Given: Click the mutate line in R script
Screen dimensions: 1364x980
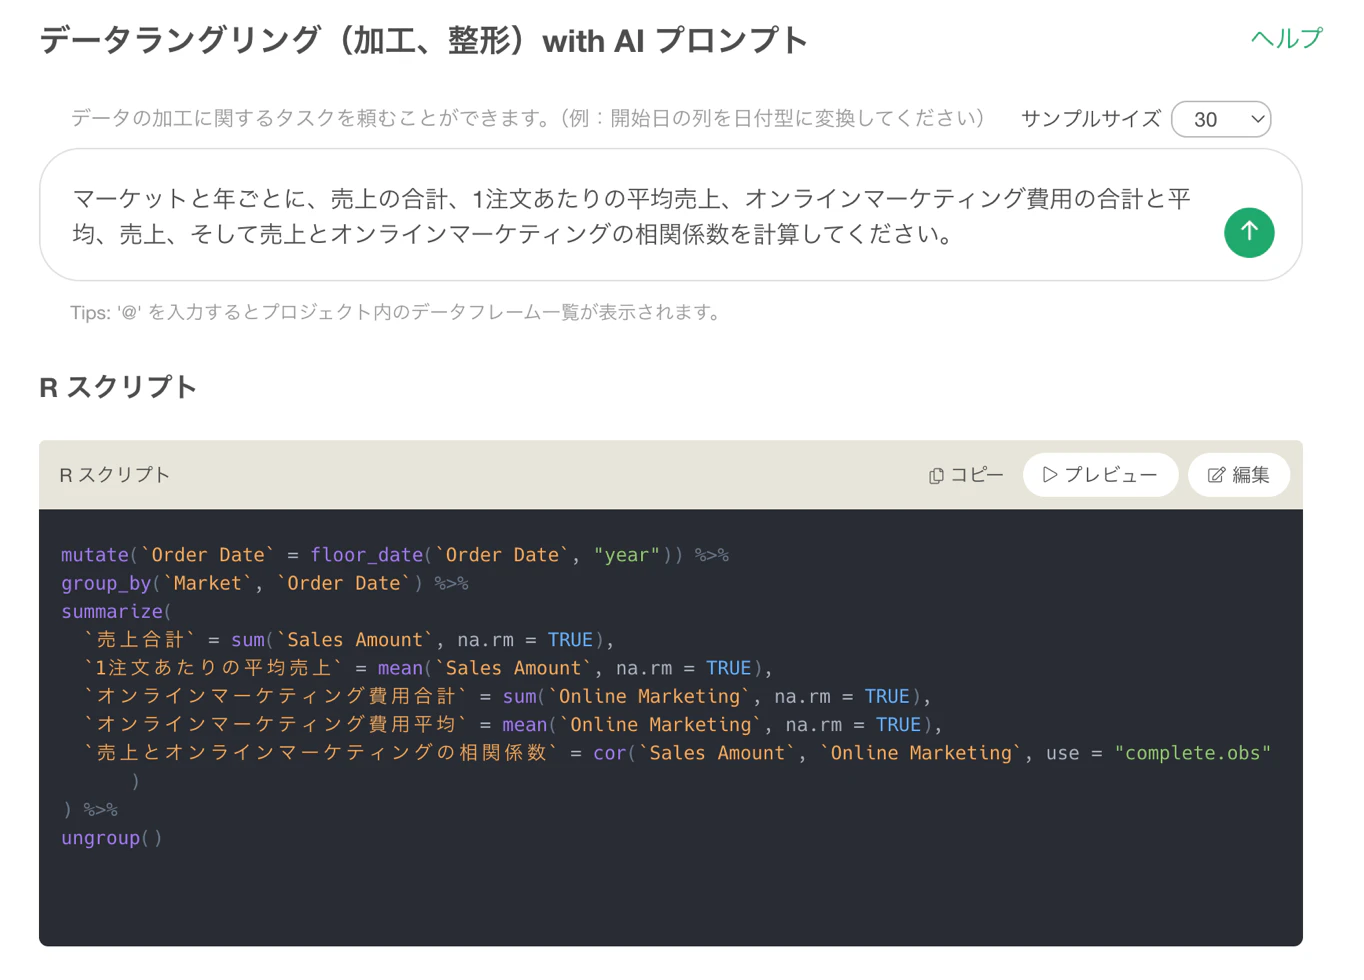Looking at the screenshot, I should click(x=395, y=555).
